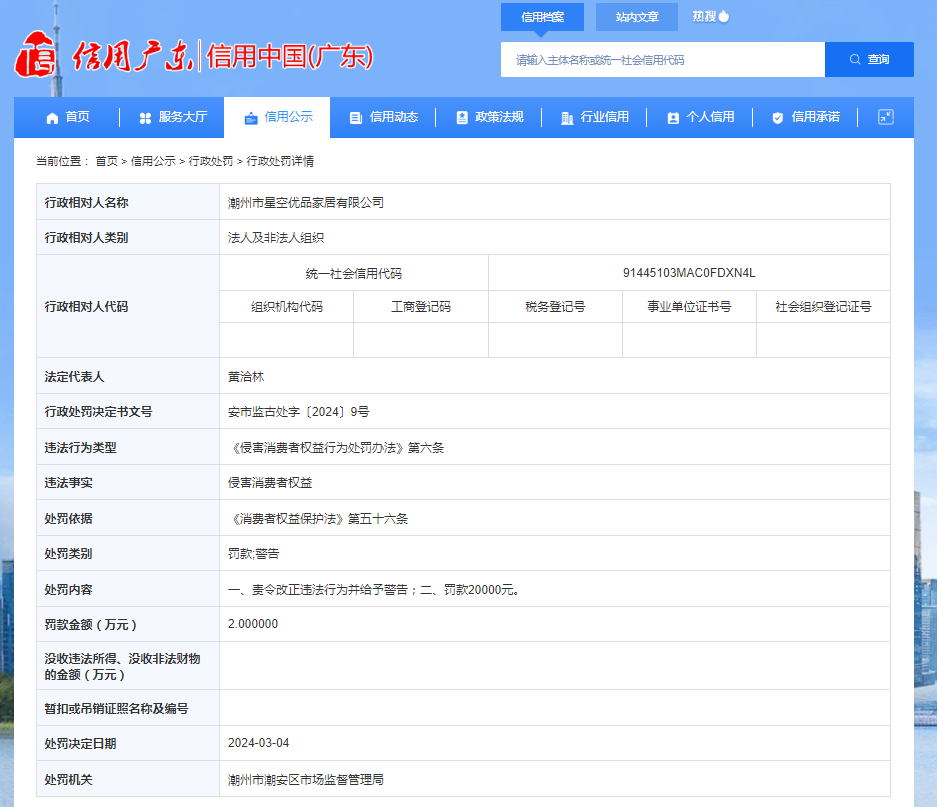Click the building icon beside 行业信用
Viewport: 937px width, 807px height.
click(567, 118)
